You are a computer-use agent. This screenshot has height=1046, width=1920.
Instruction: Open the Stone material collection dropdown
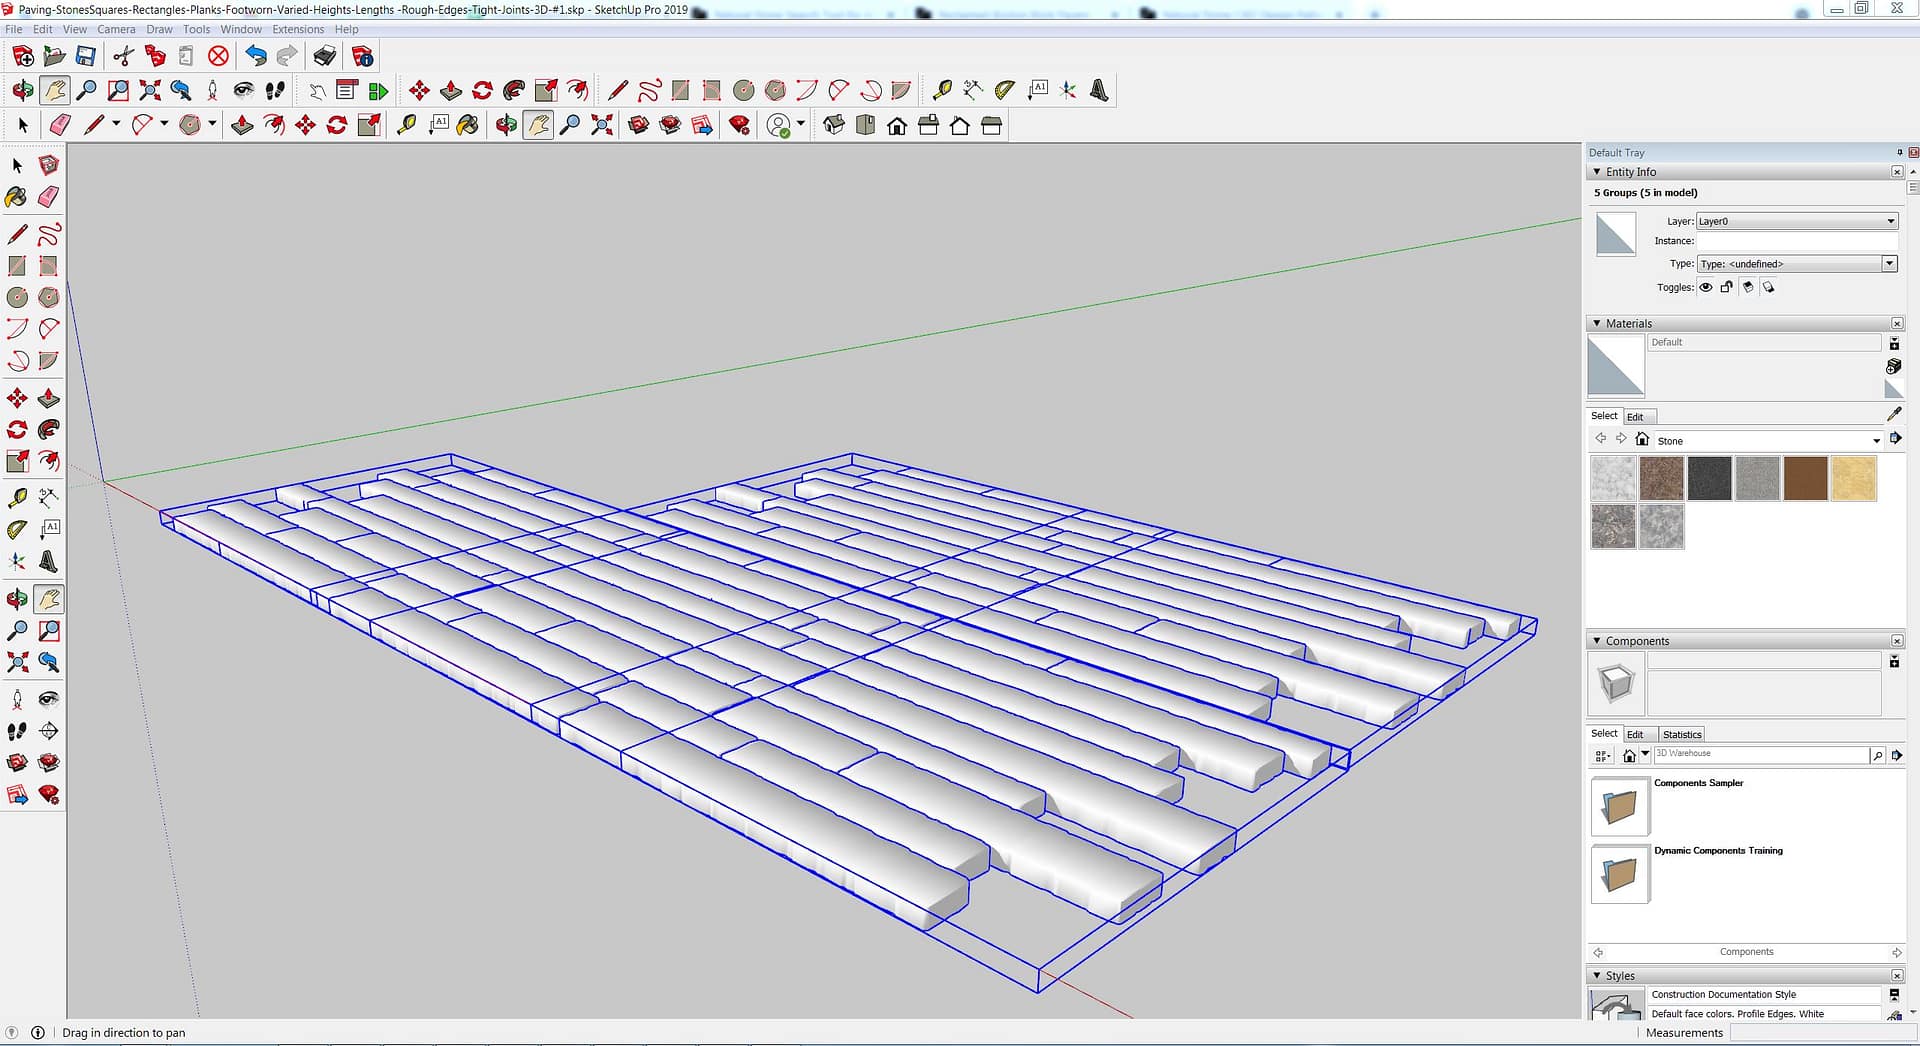1875,441
